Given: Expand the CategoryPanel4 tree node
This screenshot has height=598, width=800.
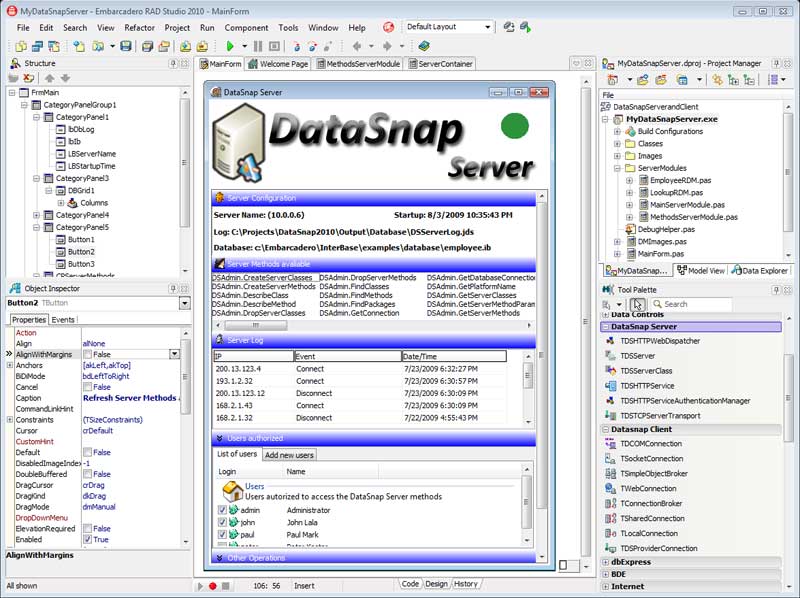Looking at the screenshot, I should coord(36,215).
